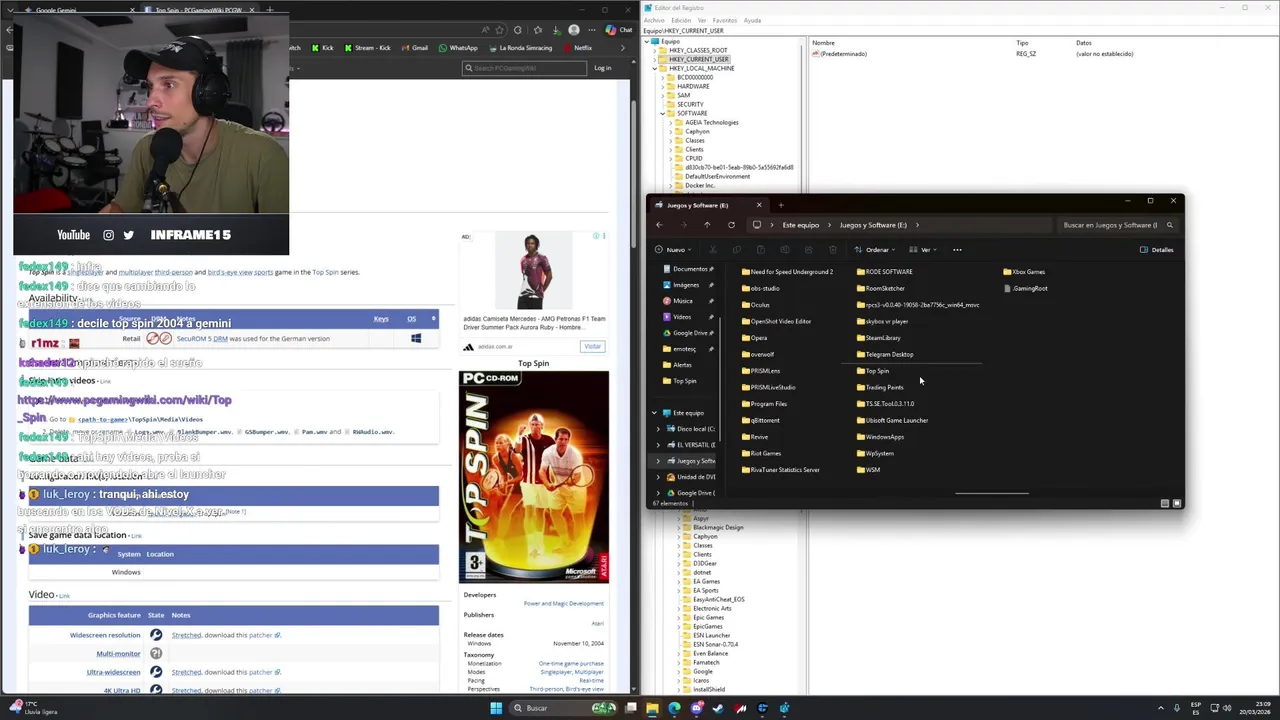This screenshot has width=1280, height=720.
Task: Switch to details list view in Explorer status bar
Action: coord(1165,503)
